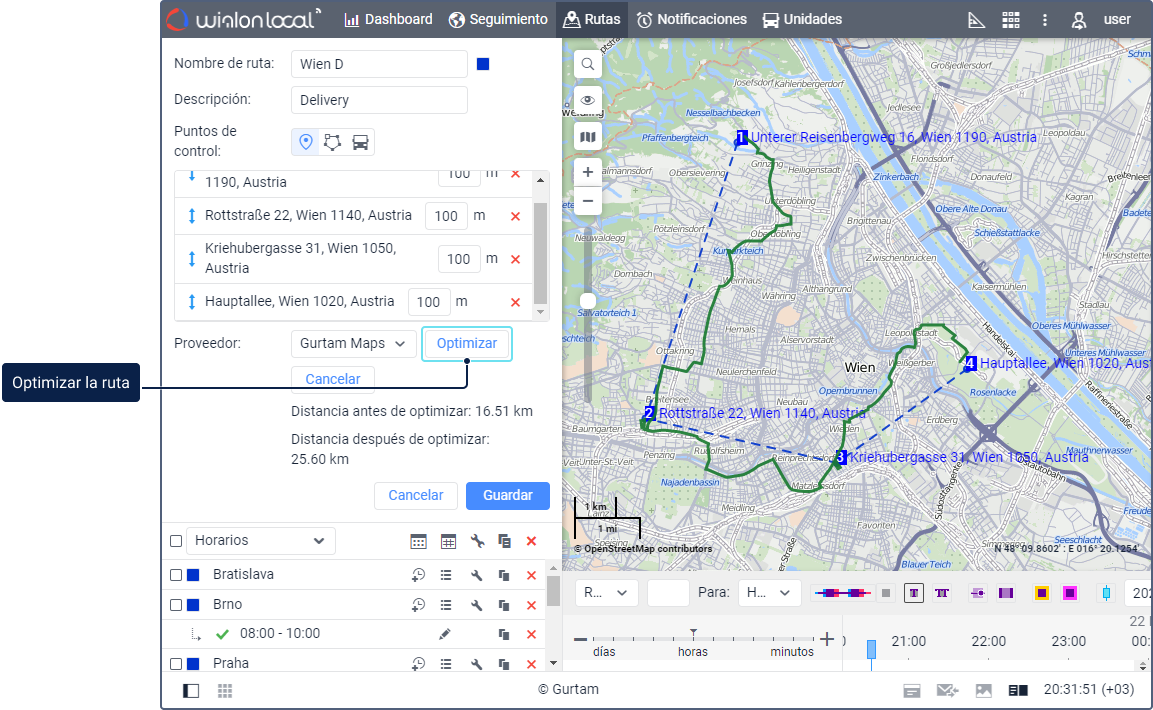Screen dimensions: 1153x710
Task: Open the map layers icon
Action: click(588, 137)
